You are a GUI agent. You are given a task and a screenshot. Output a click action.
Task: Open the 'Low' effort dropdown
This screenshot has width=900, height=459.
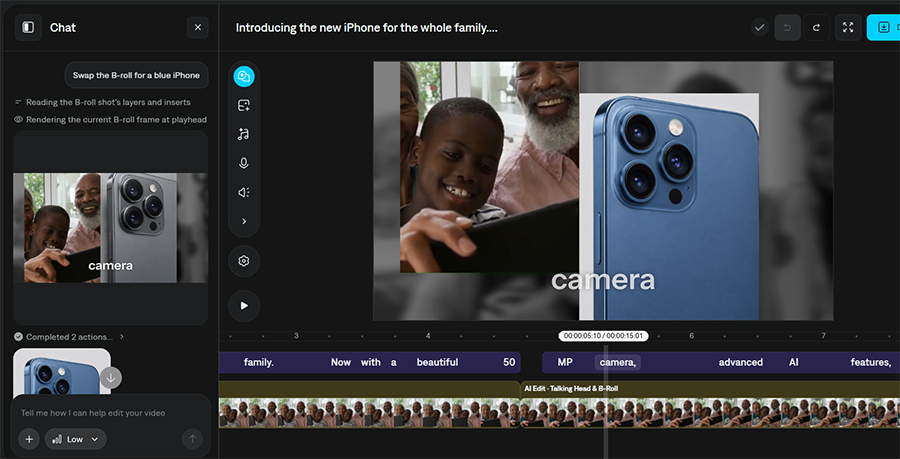(76, 439)
